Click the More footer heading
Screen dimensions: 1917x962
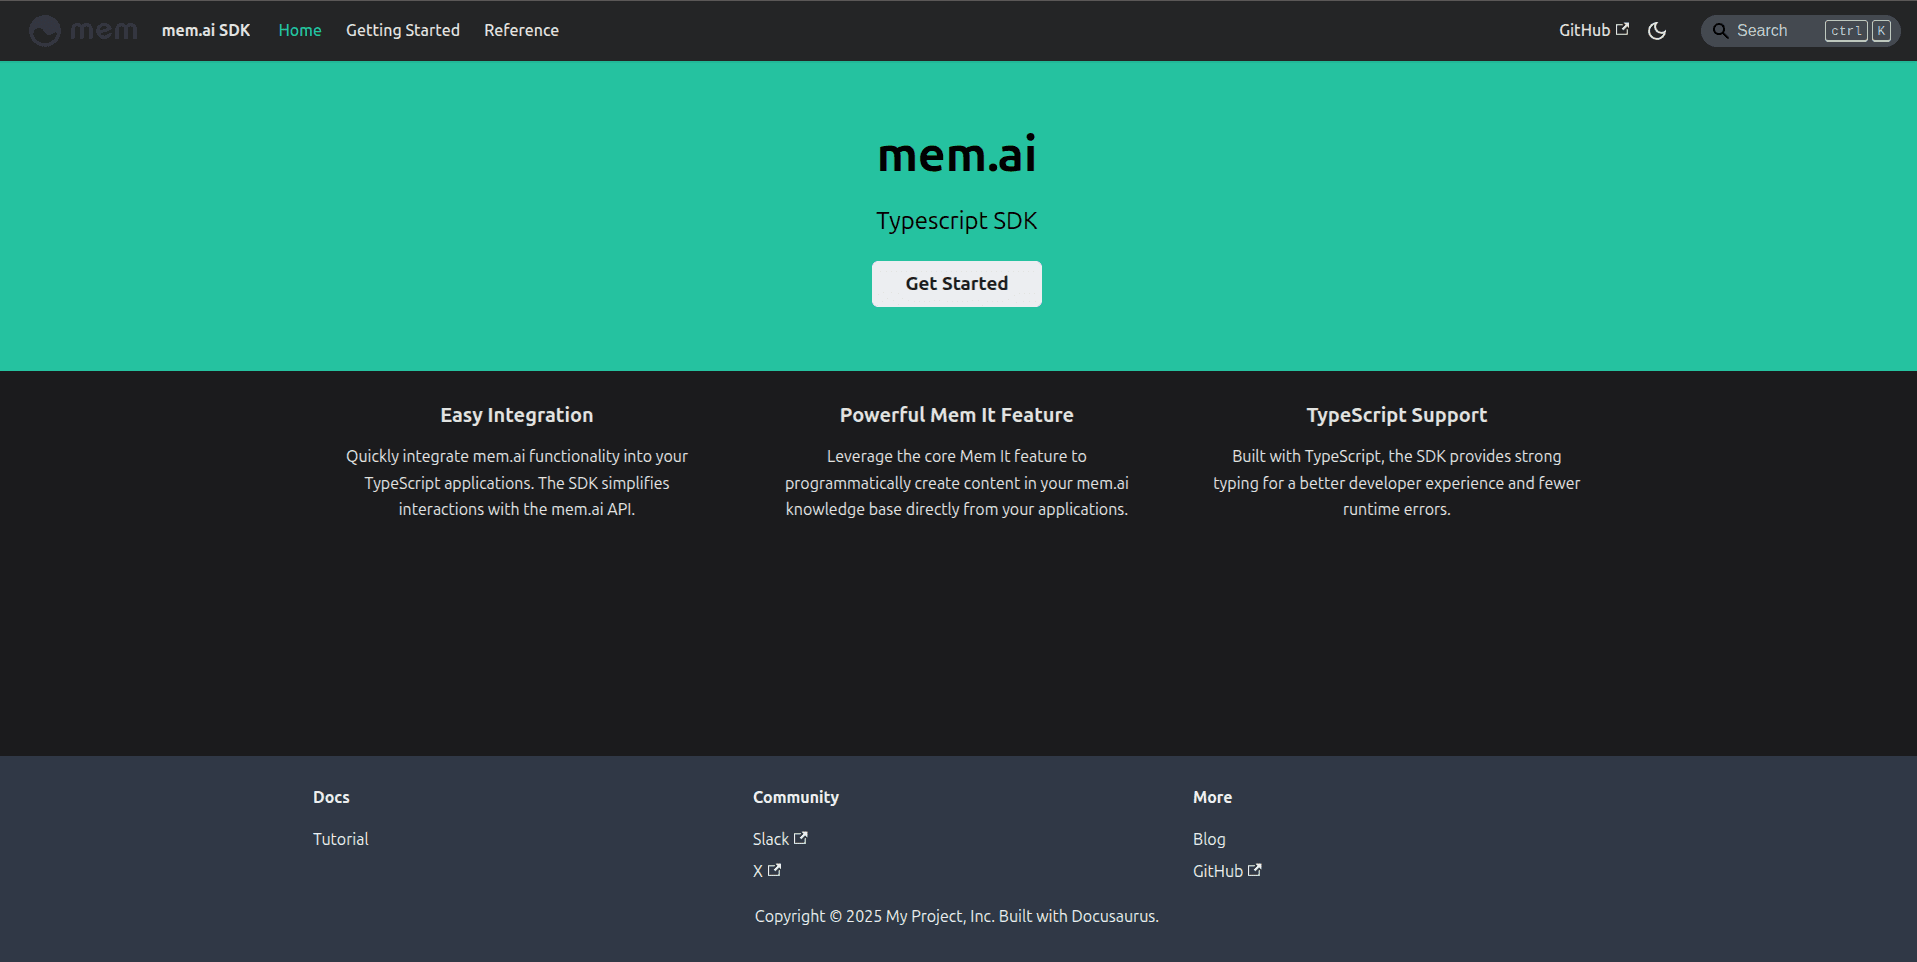click(1212, 797)
